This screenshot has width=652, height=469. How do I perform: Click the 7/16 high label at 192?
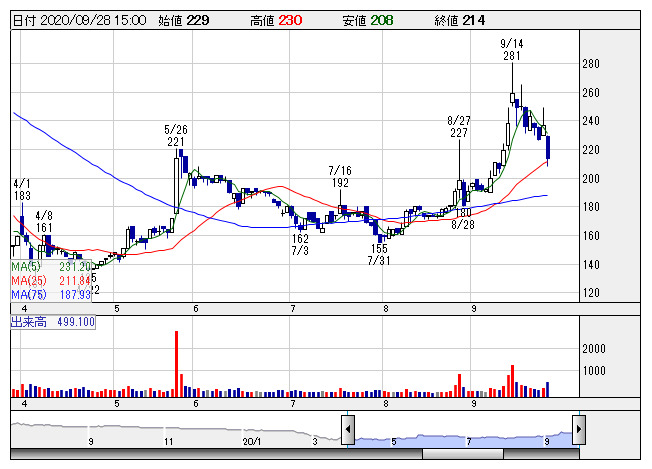(x=340, y=177)
